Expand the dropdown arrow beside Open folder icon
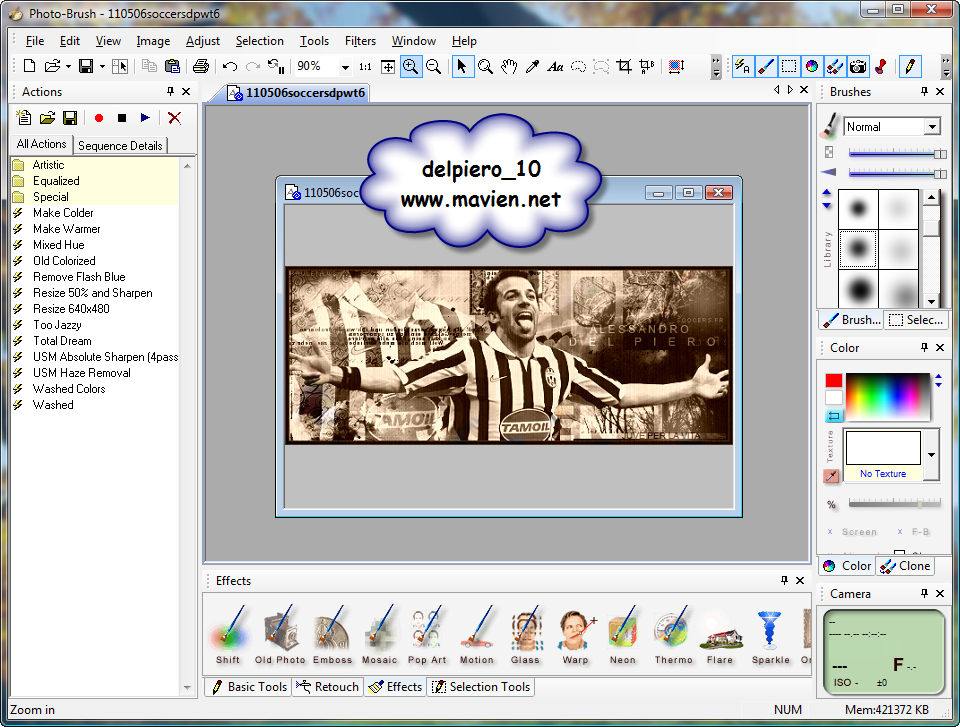 68,67
